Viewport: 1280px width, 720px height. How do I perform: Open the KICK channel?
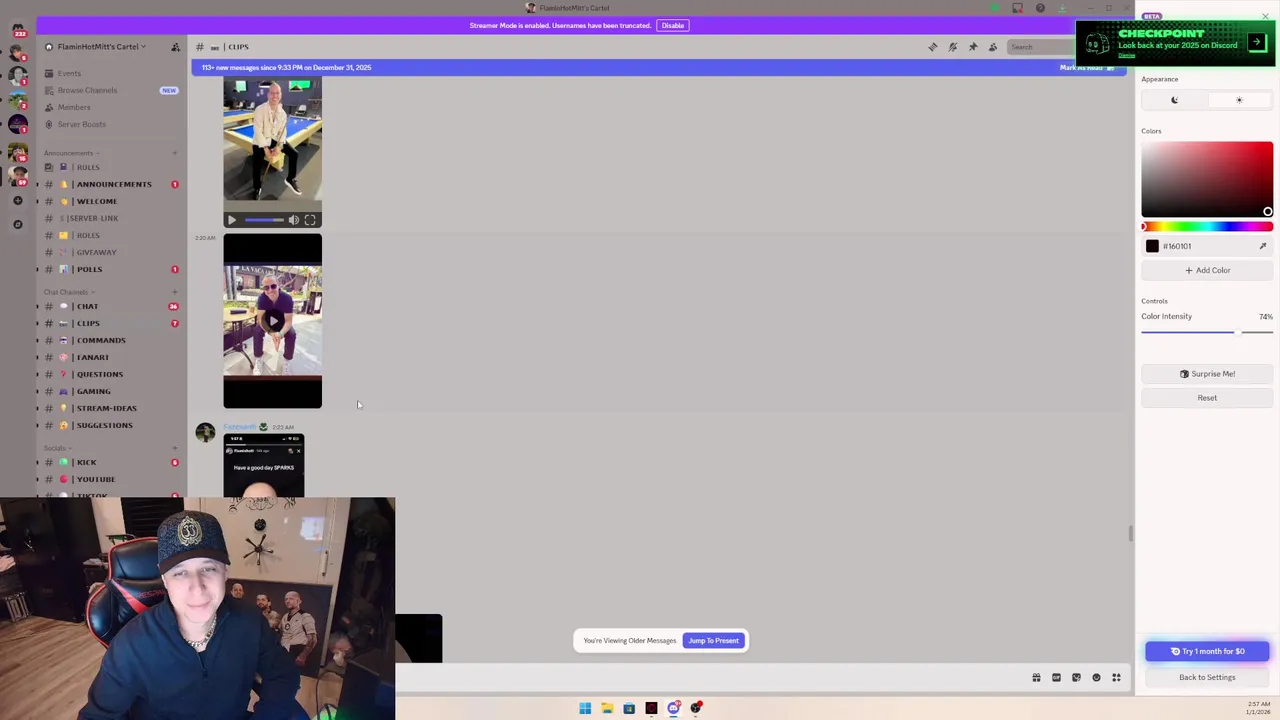(110, 462)
